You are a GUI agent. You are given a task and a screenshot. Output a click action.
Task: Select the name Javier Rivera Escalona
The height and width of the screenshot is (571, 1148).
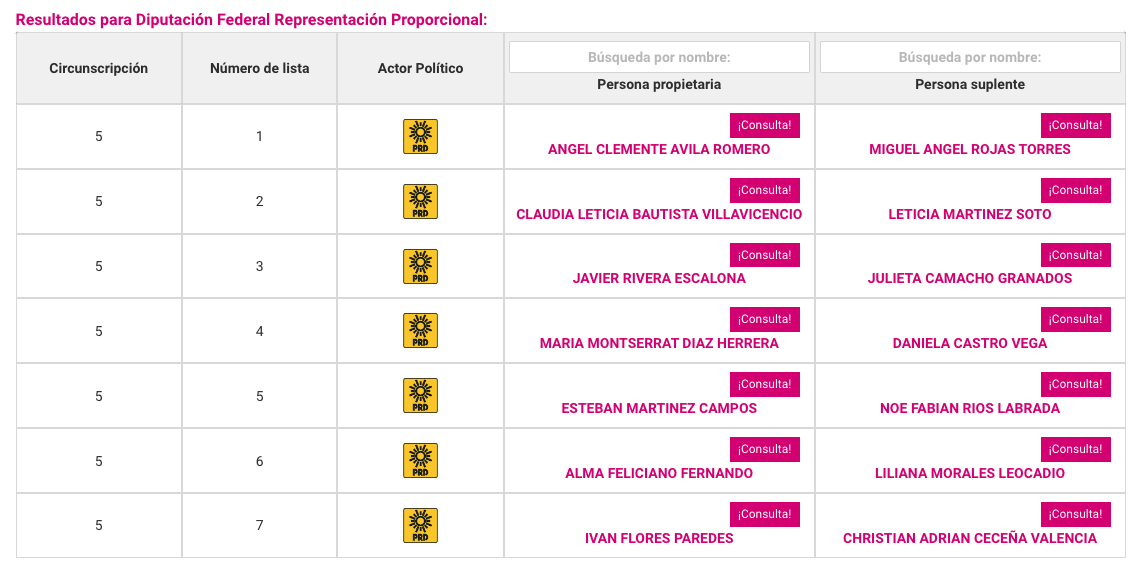tap(659, 279)
